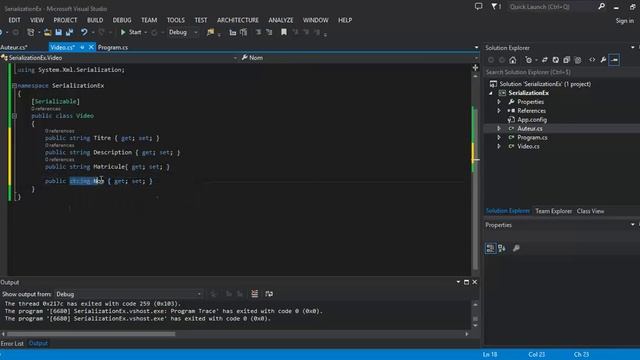Open the ARCHITECTURE menu
The height and width of the screenshot is (360, 640).
coord(238,20)
